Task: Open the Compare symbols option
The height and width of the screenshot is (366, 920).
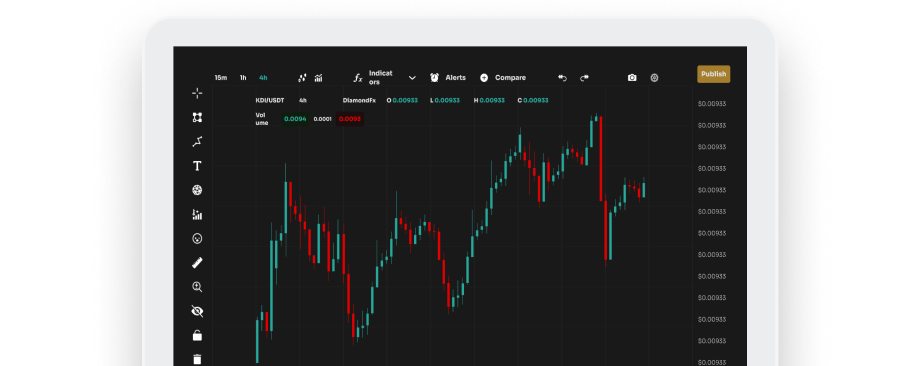Action: click(510, 77)
